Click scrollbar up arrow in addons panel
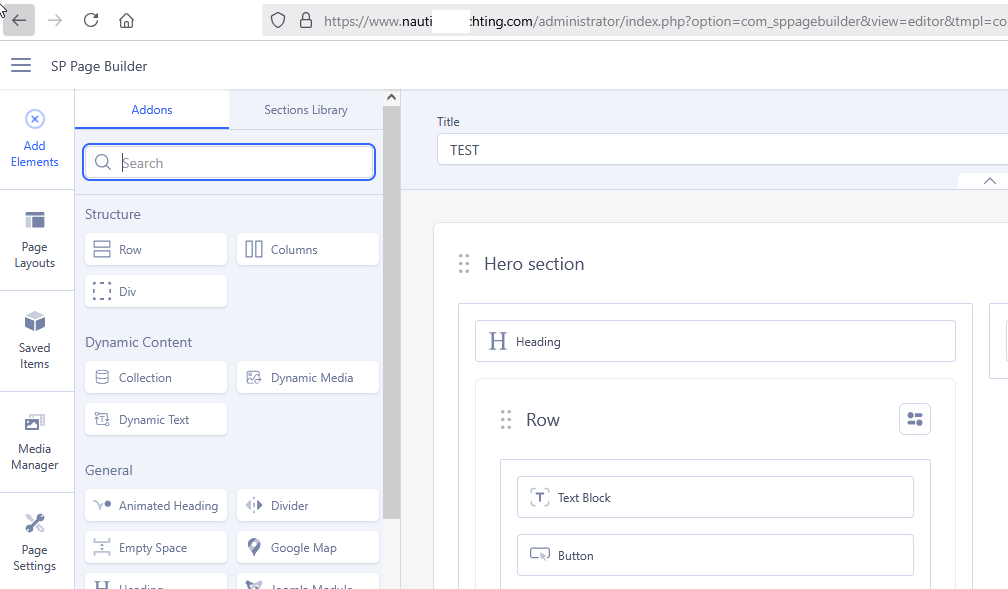1008x589 pixels. click(x=391, y=98)
